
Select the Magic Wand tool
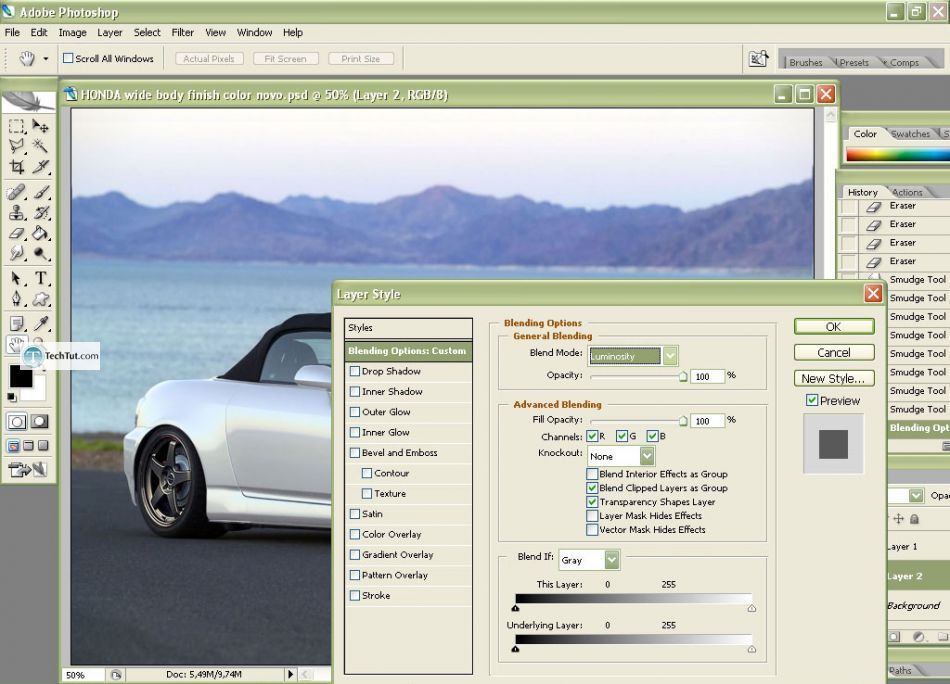pos(40,146)
